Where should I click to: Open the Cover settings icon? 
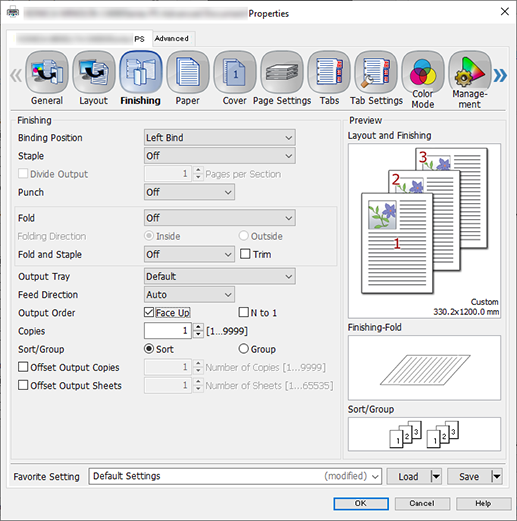235,72
